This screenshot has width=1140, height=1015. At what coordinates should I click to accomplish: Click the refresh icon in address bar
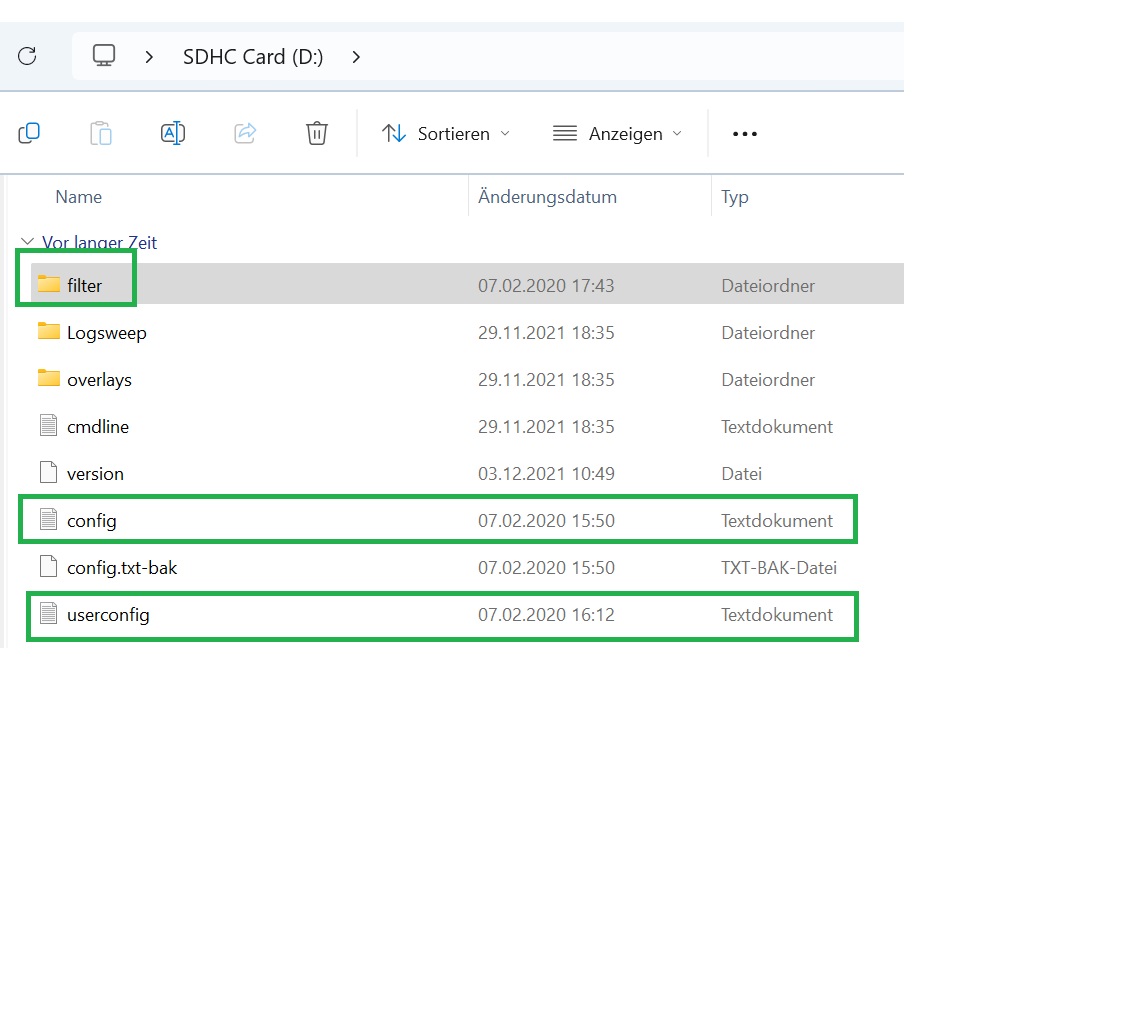[x=27, y=56]
